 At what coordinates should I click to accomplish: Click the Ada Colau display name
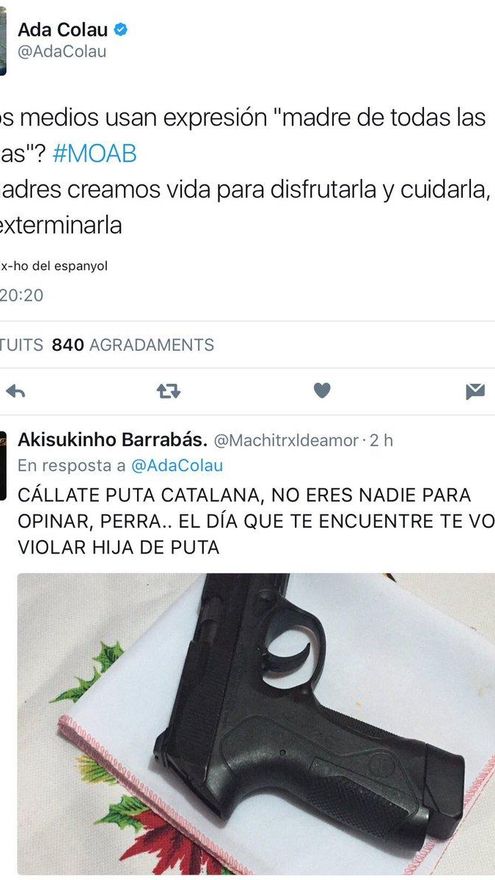coord(63,30)
